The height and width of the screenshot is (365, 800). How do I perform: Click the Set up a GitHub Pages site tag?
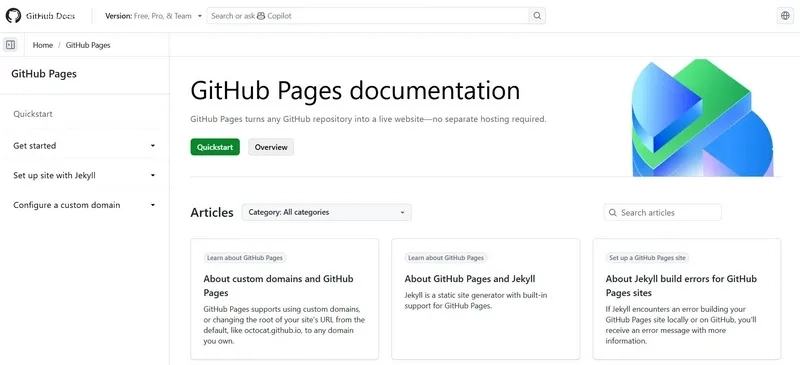click(x=647, y=258)
